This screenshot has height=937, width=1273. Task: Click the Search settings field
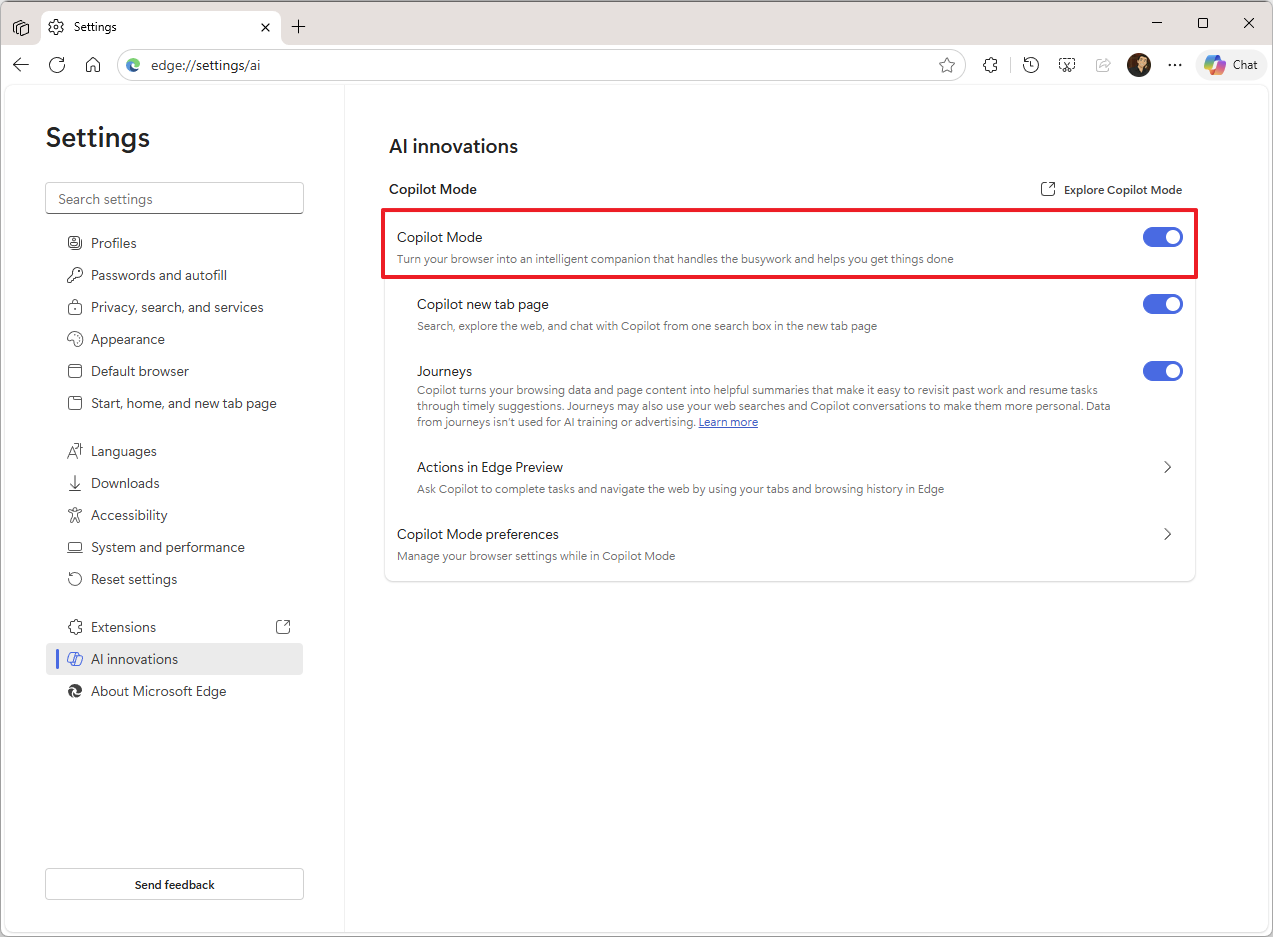coord(174,198)
